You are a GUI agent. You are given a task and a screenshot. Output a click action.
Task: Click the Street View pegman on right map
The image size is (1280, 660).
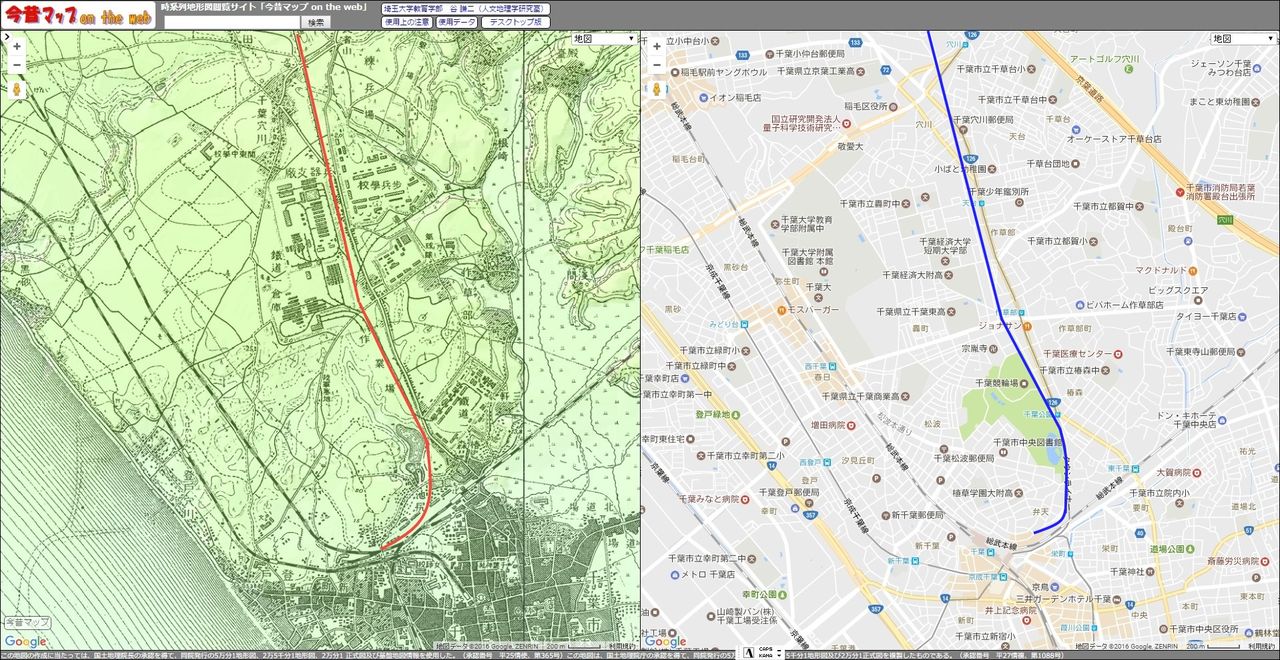tap(657, 90)
